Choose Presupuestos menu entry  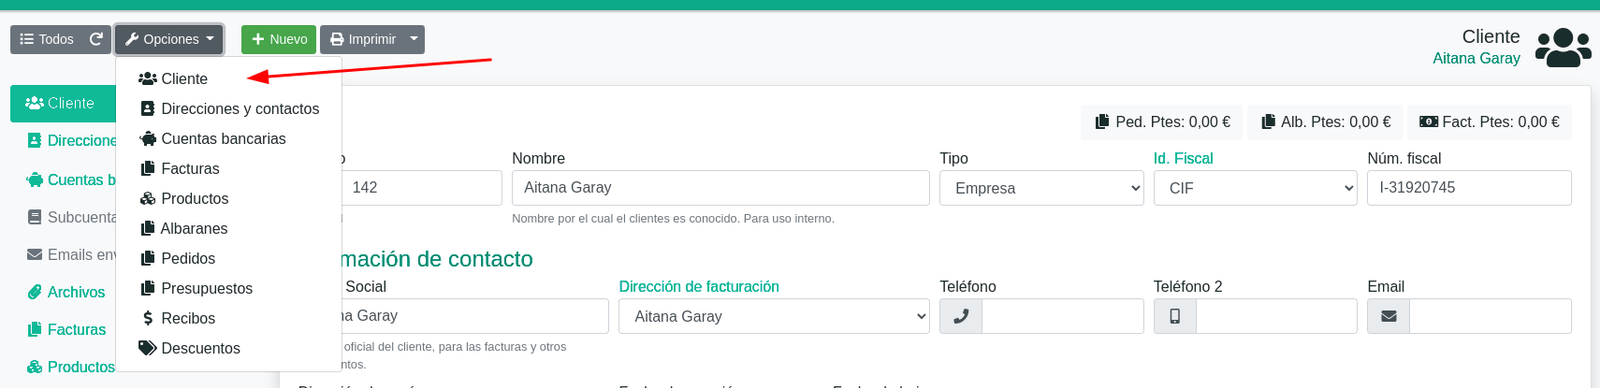[229, 288]
